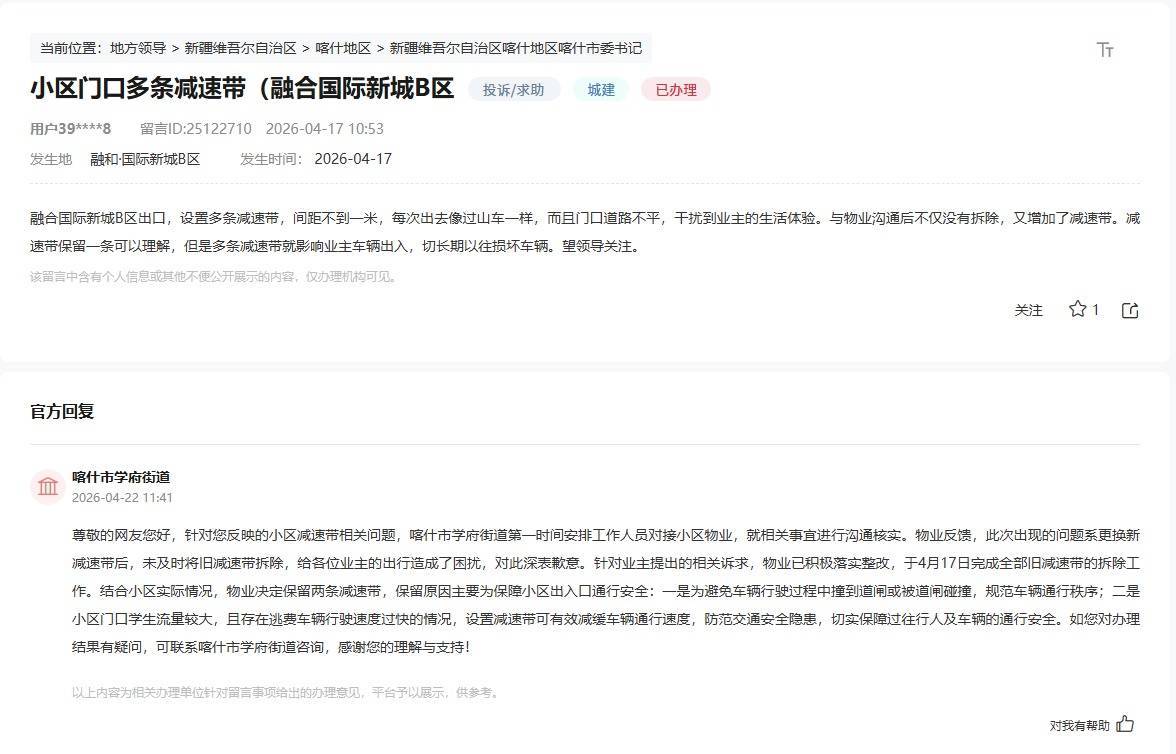Viewport: 1176px width, 754px height.
Task: Mark reply as 对我有帮助
Action: 1079,725
